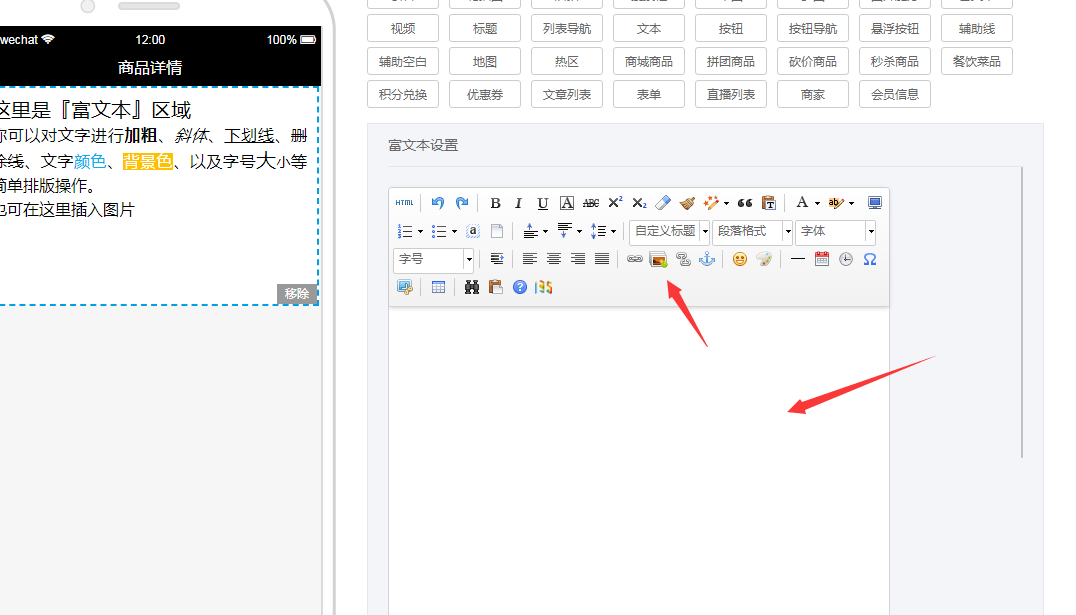This screenshot has width=1076, height=615.
Task: Open the font color picker
Action: click(802, 203)
